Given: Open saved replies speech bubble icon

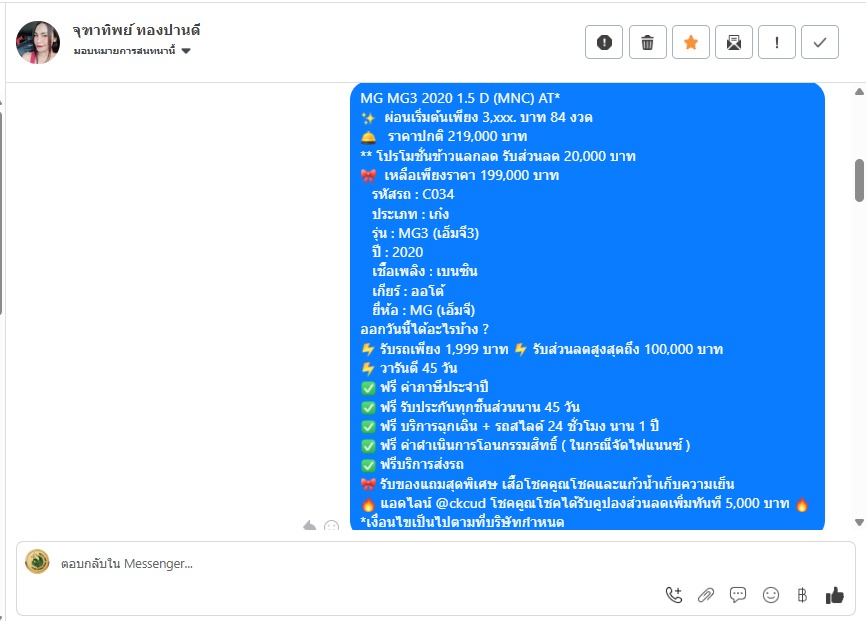Looking at the screenshot, I should (x=738, y=595).
